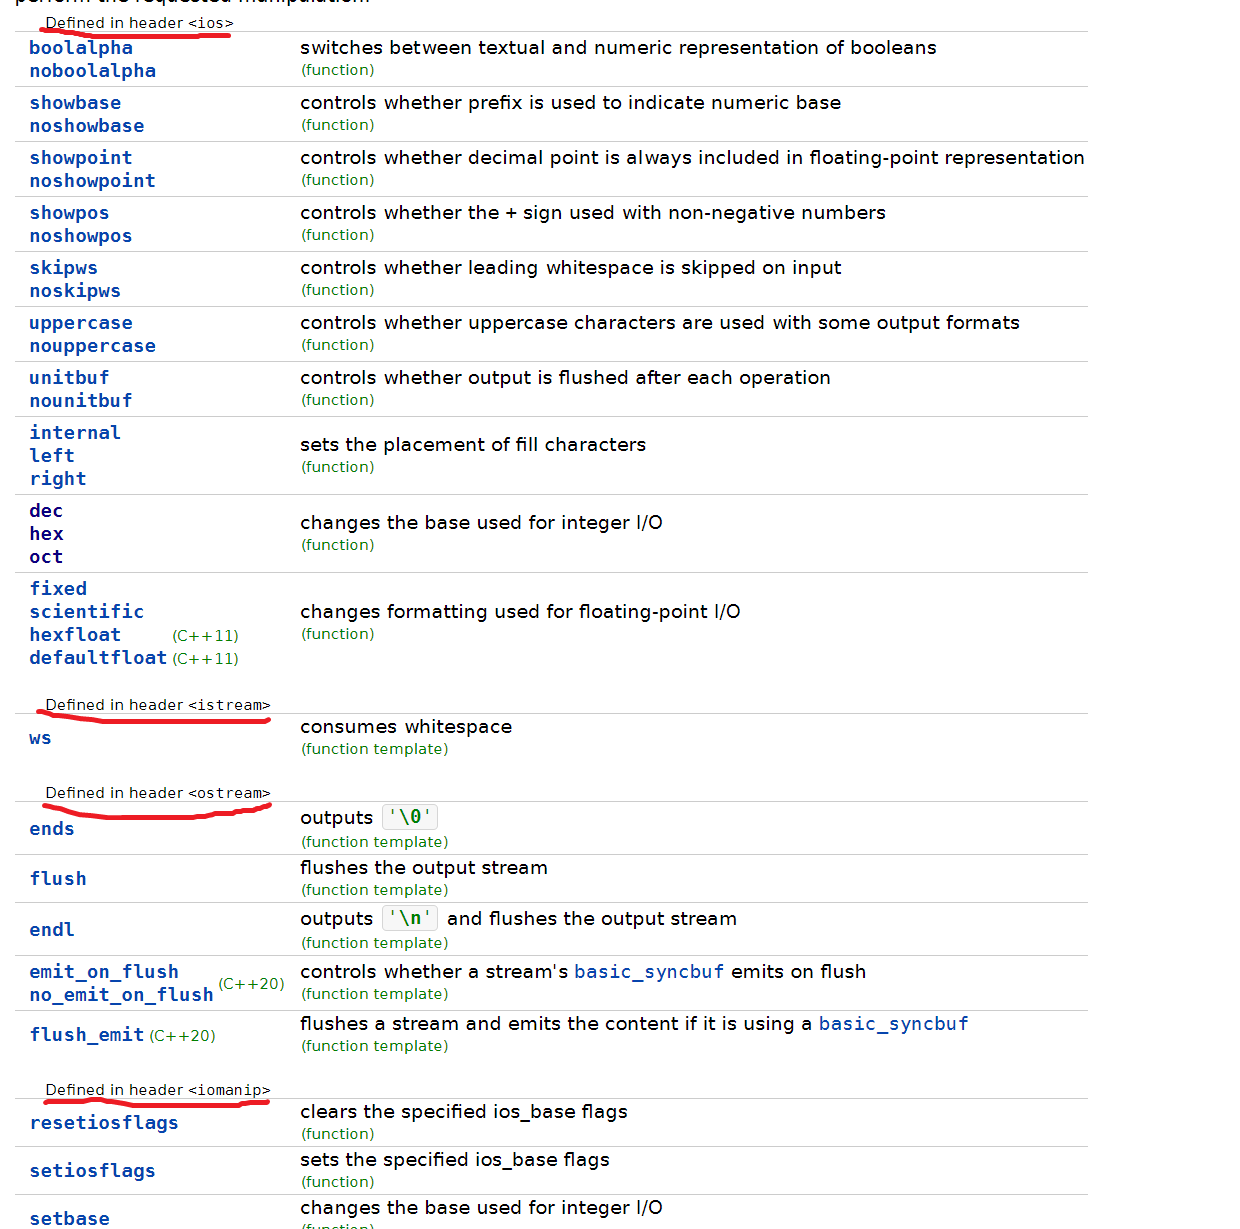This screenshot has height=1229, width=1240.
Task: Click 'controls whether leading whitespace is skipped' text
Action: [x=571, y=268]
